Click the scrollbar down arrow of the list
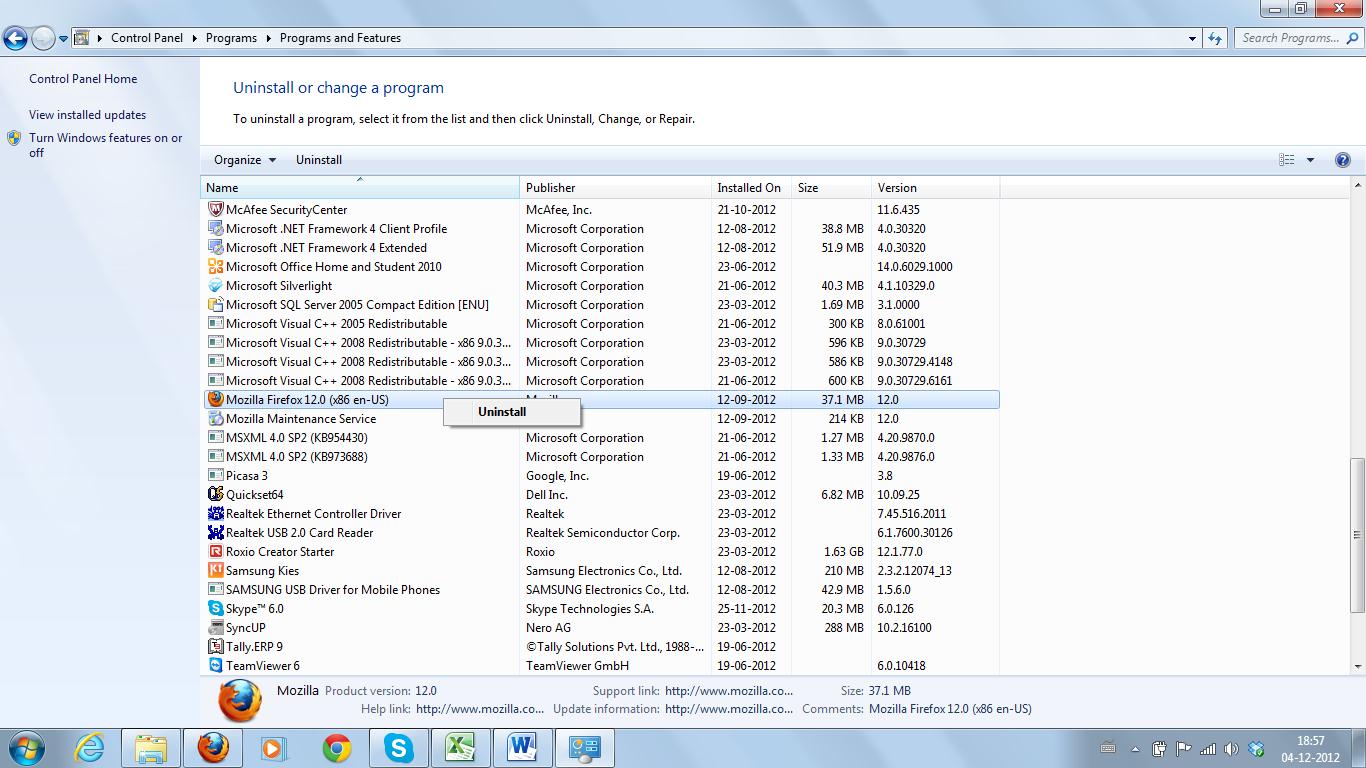 tap(1358, 666)
